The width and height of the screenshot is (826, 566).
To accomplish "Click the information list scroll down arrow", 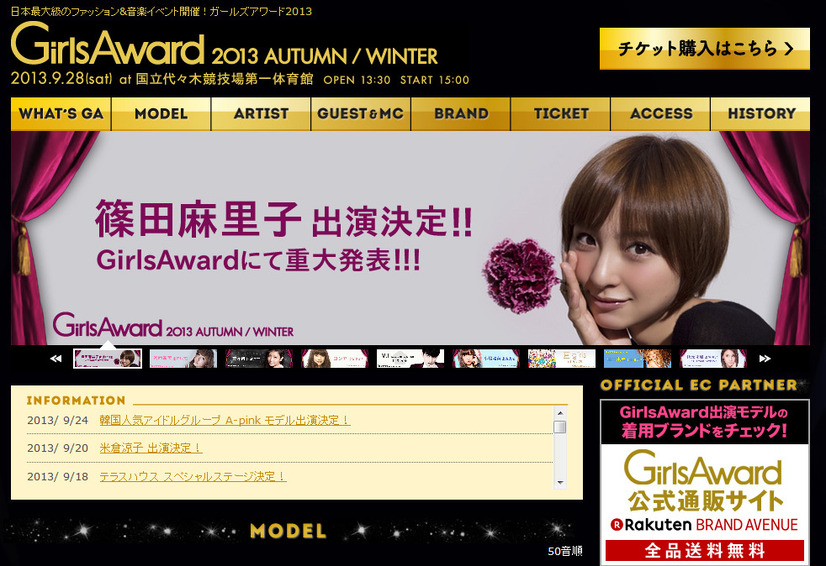I will [560, 483].
